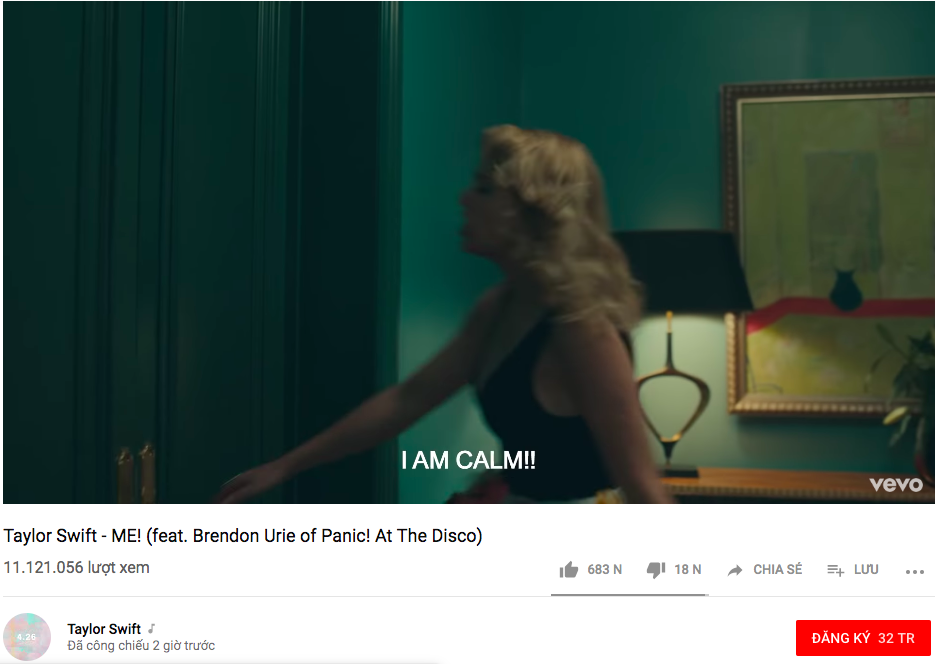
Task: Open the three-dot more actions menu
Action: 915,571
